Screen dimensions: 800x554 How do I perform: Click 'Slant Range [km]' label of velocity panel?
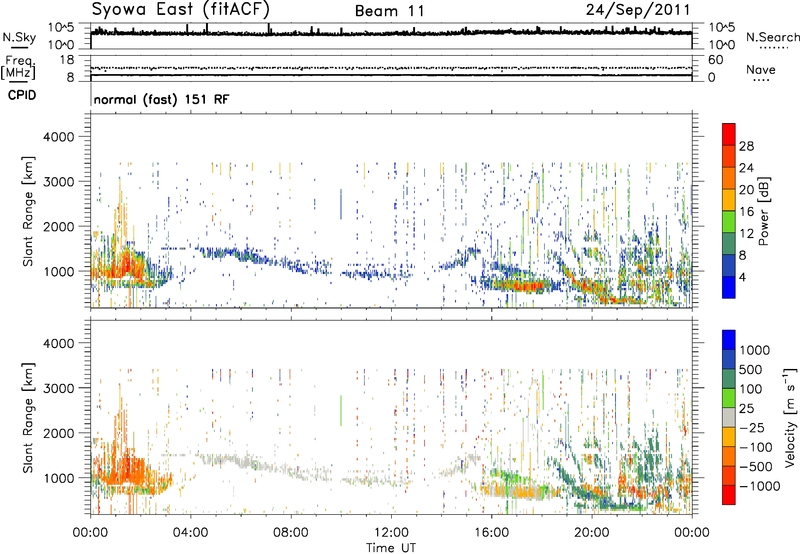[28, 418]
